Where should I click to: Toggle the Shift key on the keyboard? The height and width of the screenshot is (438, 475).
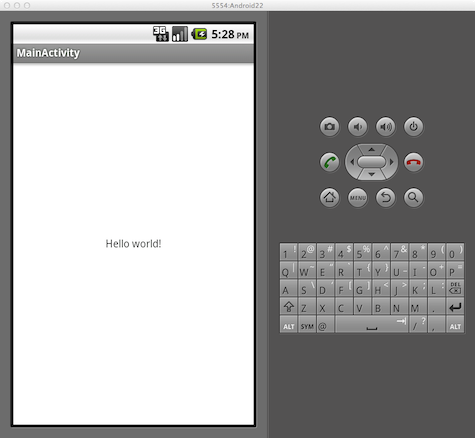point(289,306)
